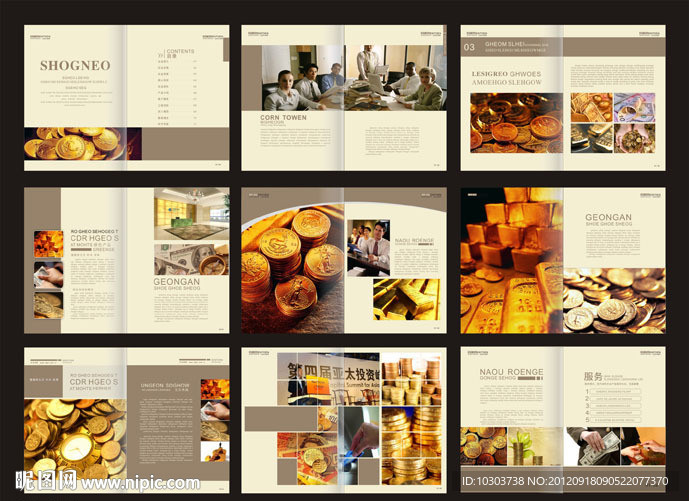Select the business meeting photo
The width and height of the screenshot is (689, 501).
click(x=354, y=78)
